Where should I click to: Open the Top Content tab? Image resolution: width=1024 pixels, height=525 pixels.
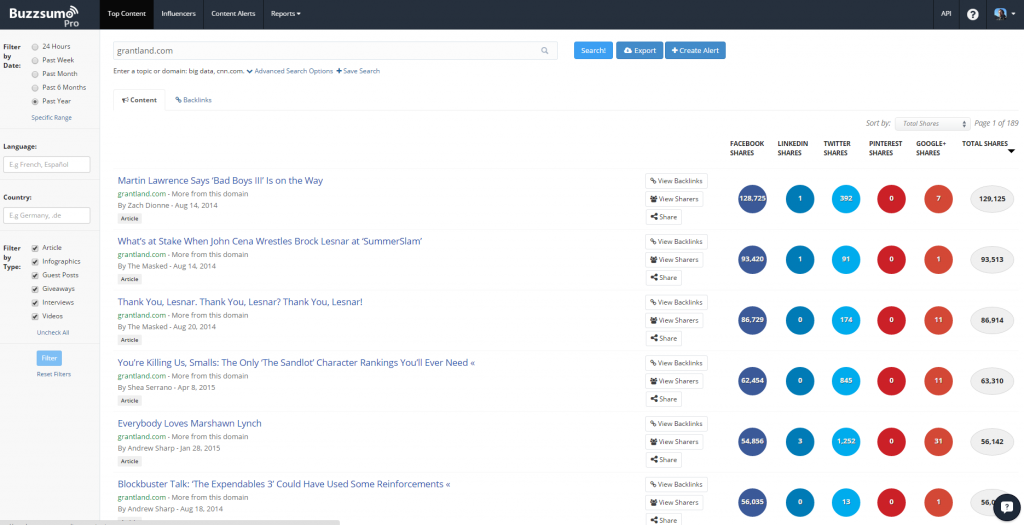tap(127, 14)
